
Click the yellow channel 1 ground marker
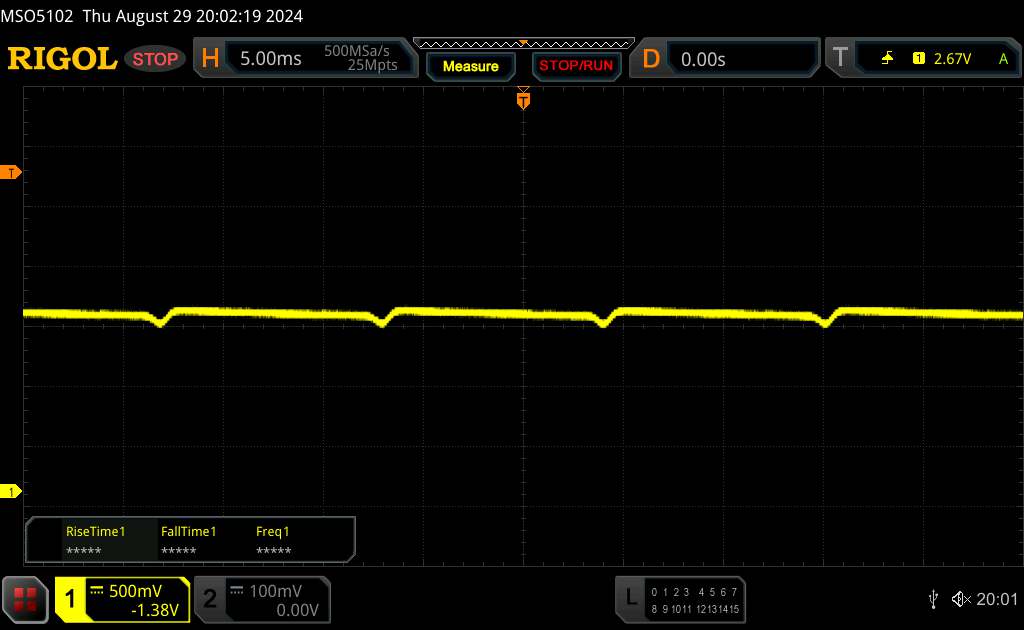[x=10, y=492]
